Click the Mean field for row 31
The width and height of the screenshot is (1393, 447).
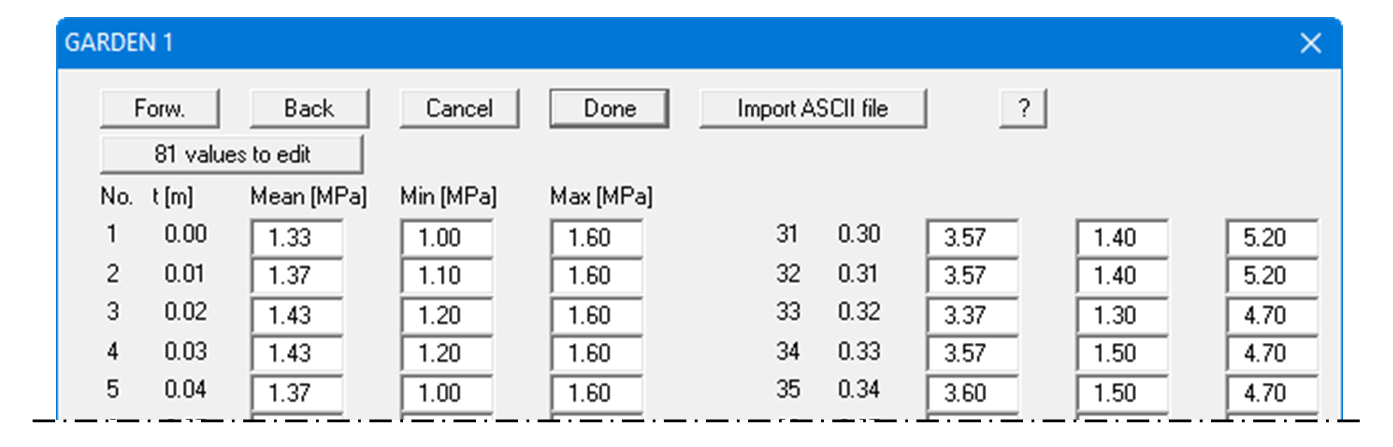[972, 239]
